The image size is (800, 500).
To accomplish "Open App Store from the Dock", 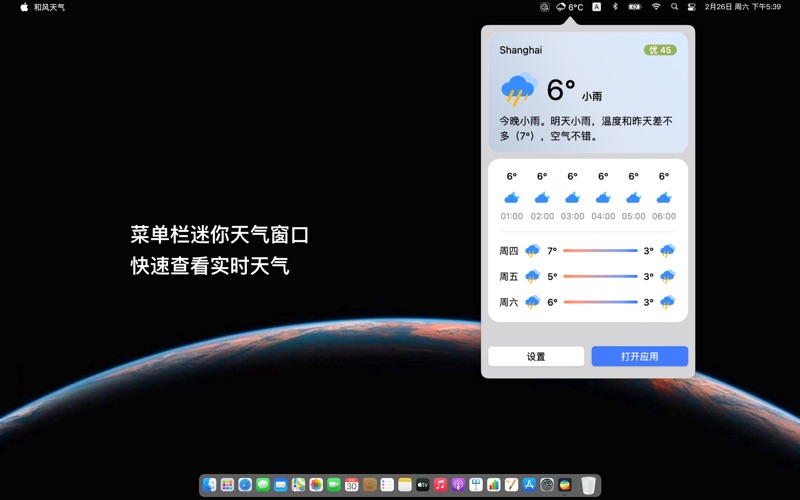I will tap(529, 485).
